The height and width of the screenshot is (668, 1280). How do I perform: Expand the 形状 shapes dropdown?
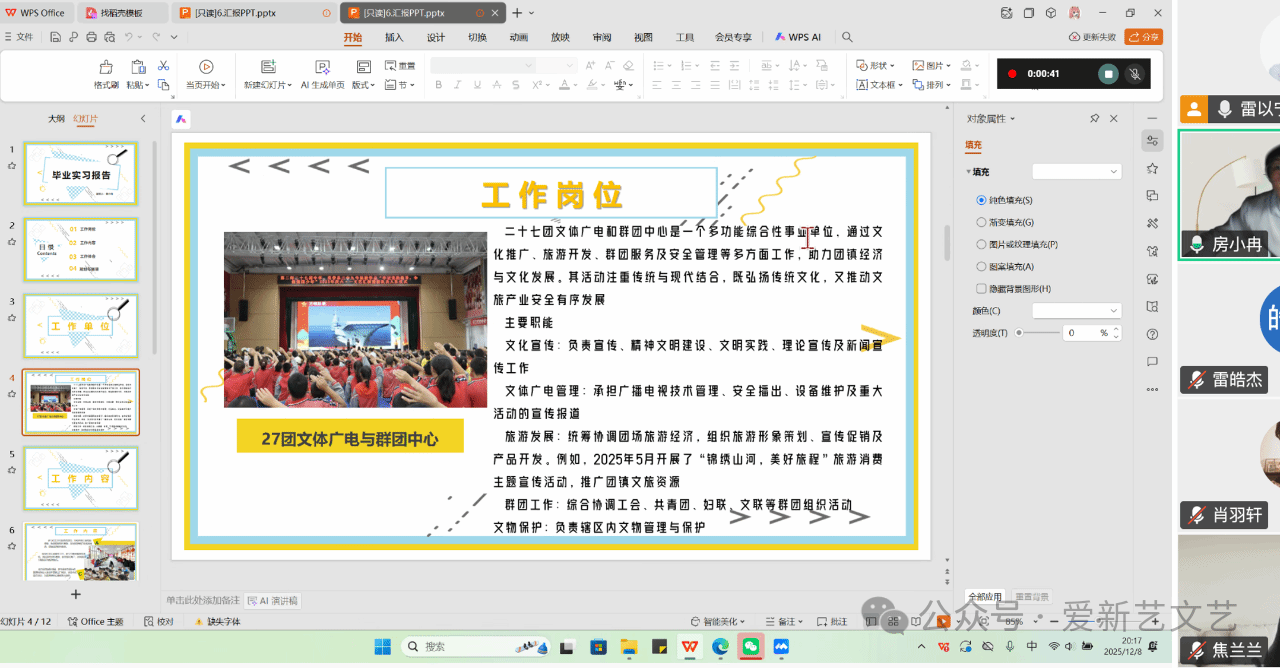pyautogui.click(x=877, y=66)
